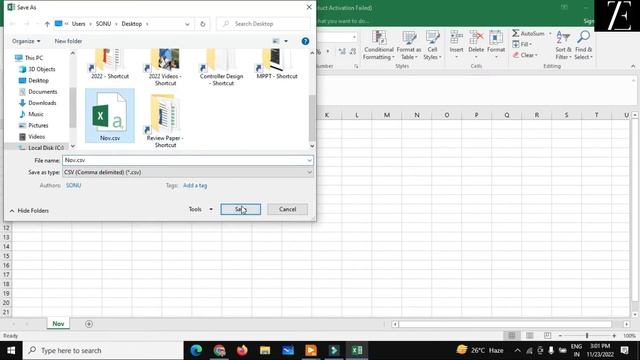Open the Tools dropdown in Save As
The image size is (640, 360).
[x=200, y=209]
